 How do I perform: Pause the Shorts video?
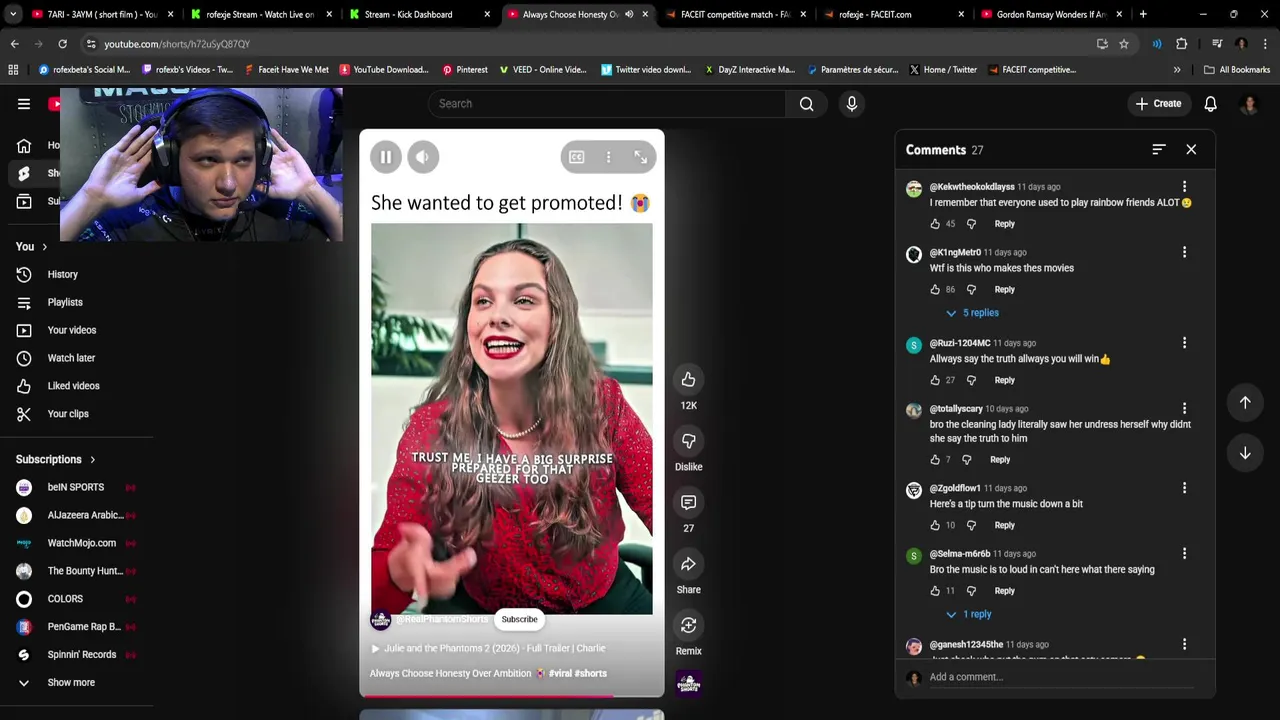(385, 157)
